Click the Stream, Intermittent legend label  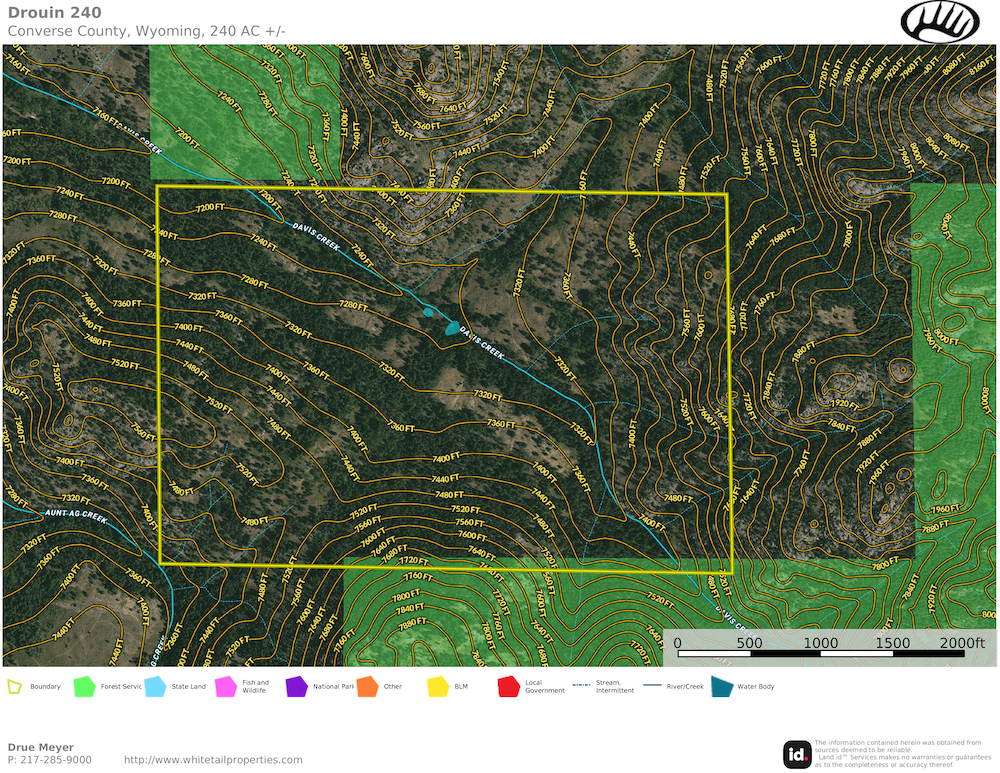614,687
